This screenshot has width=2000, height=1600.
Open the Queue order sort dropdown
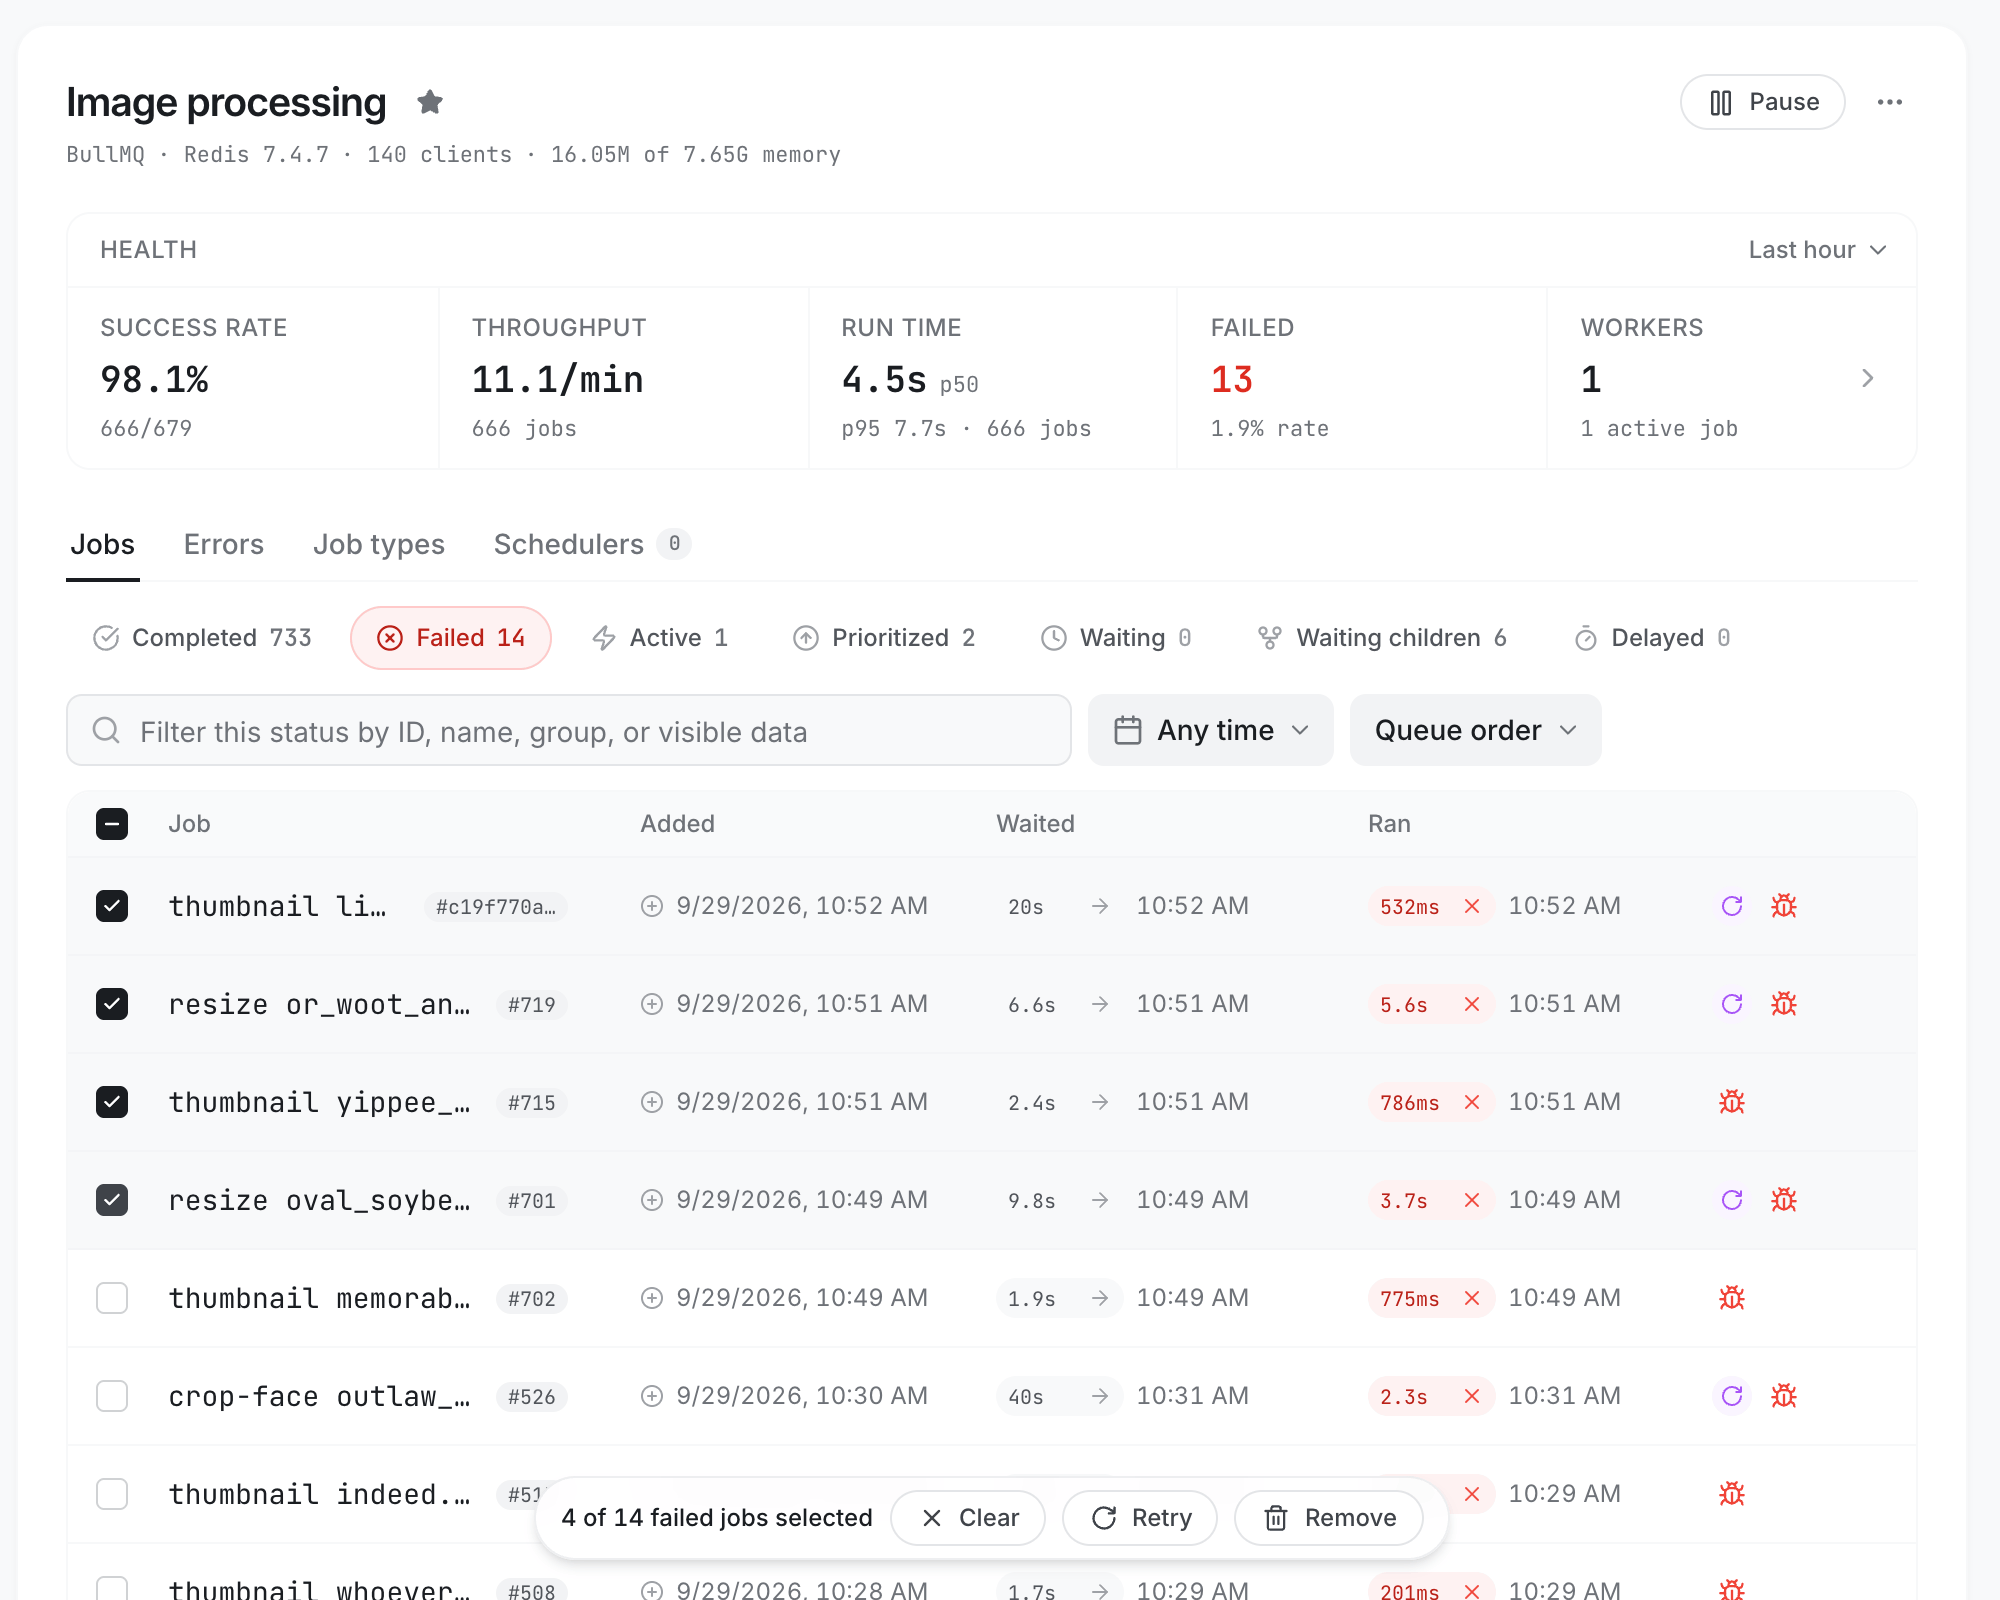[x=1475, y=730]
